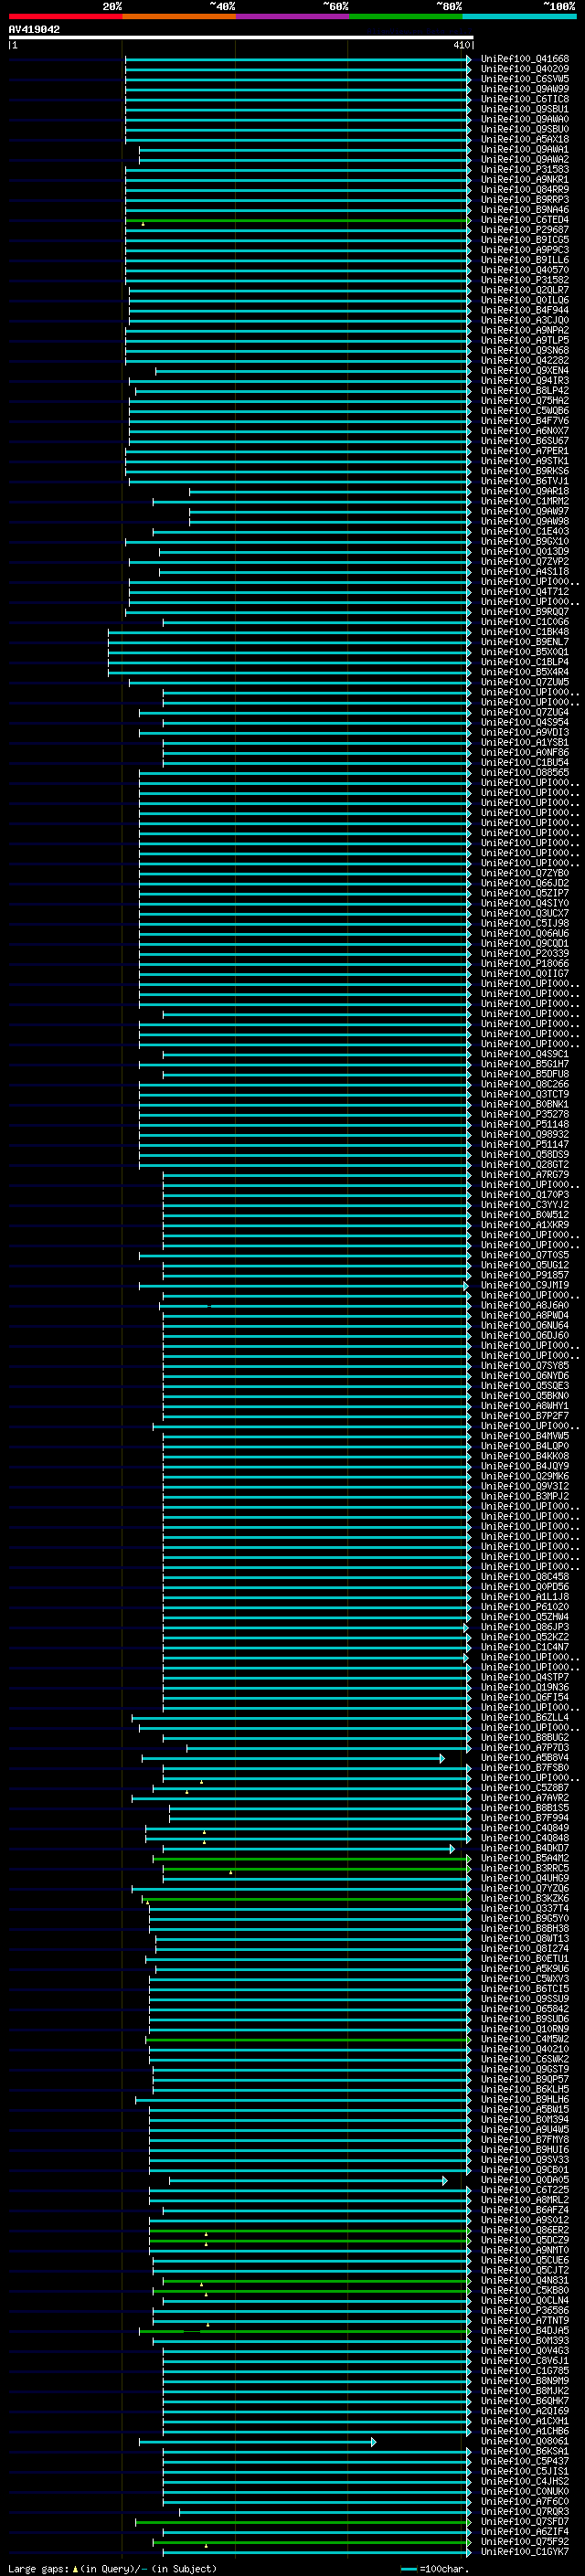
Task: Select the UniRef100_Q5CUE6 label
Action: click(525, 2261)
